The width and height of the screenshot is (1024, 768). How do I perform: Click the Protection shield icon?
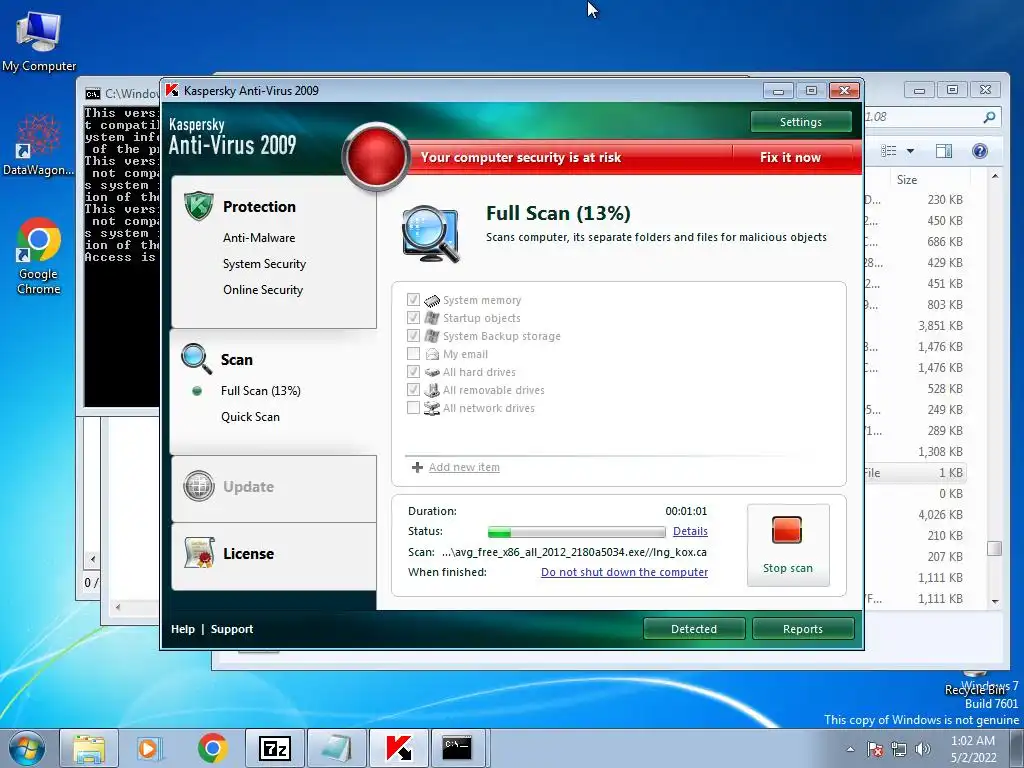pyautogui.click(x=199, y=206)
